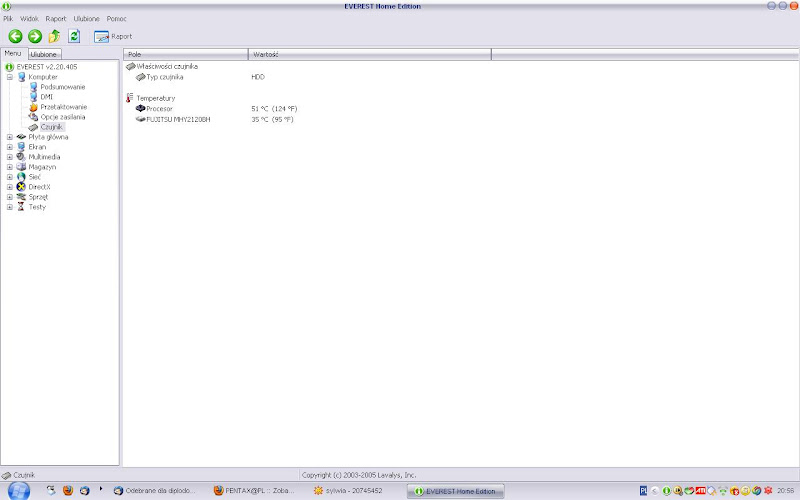Viewport: 800px width, 500px height.
Task: Click the 20:56 system clock
Action: 786,491
